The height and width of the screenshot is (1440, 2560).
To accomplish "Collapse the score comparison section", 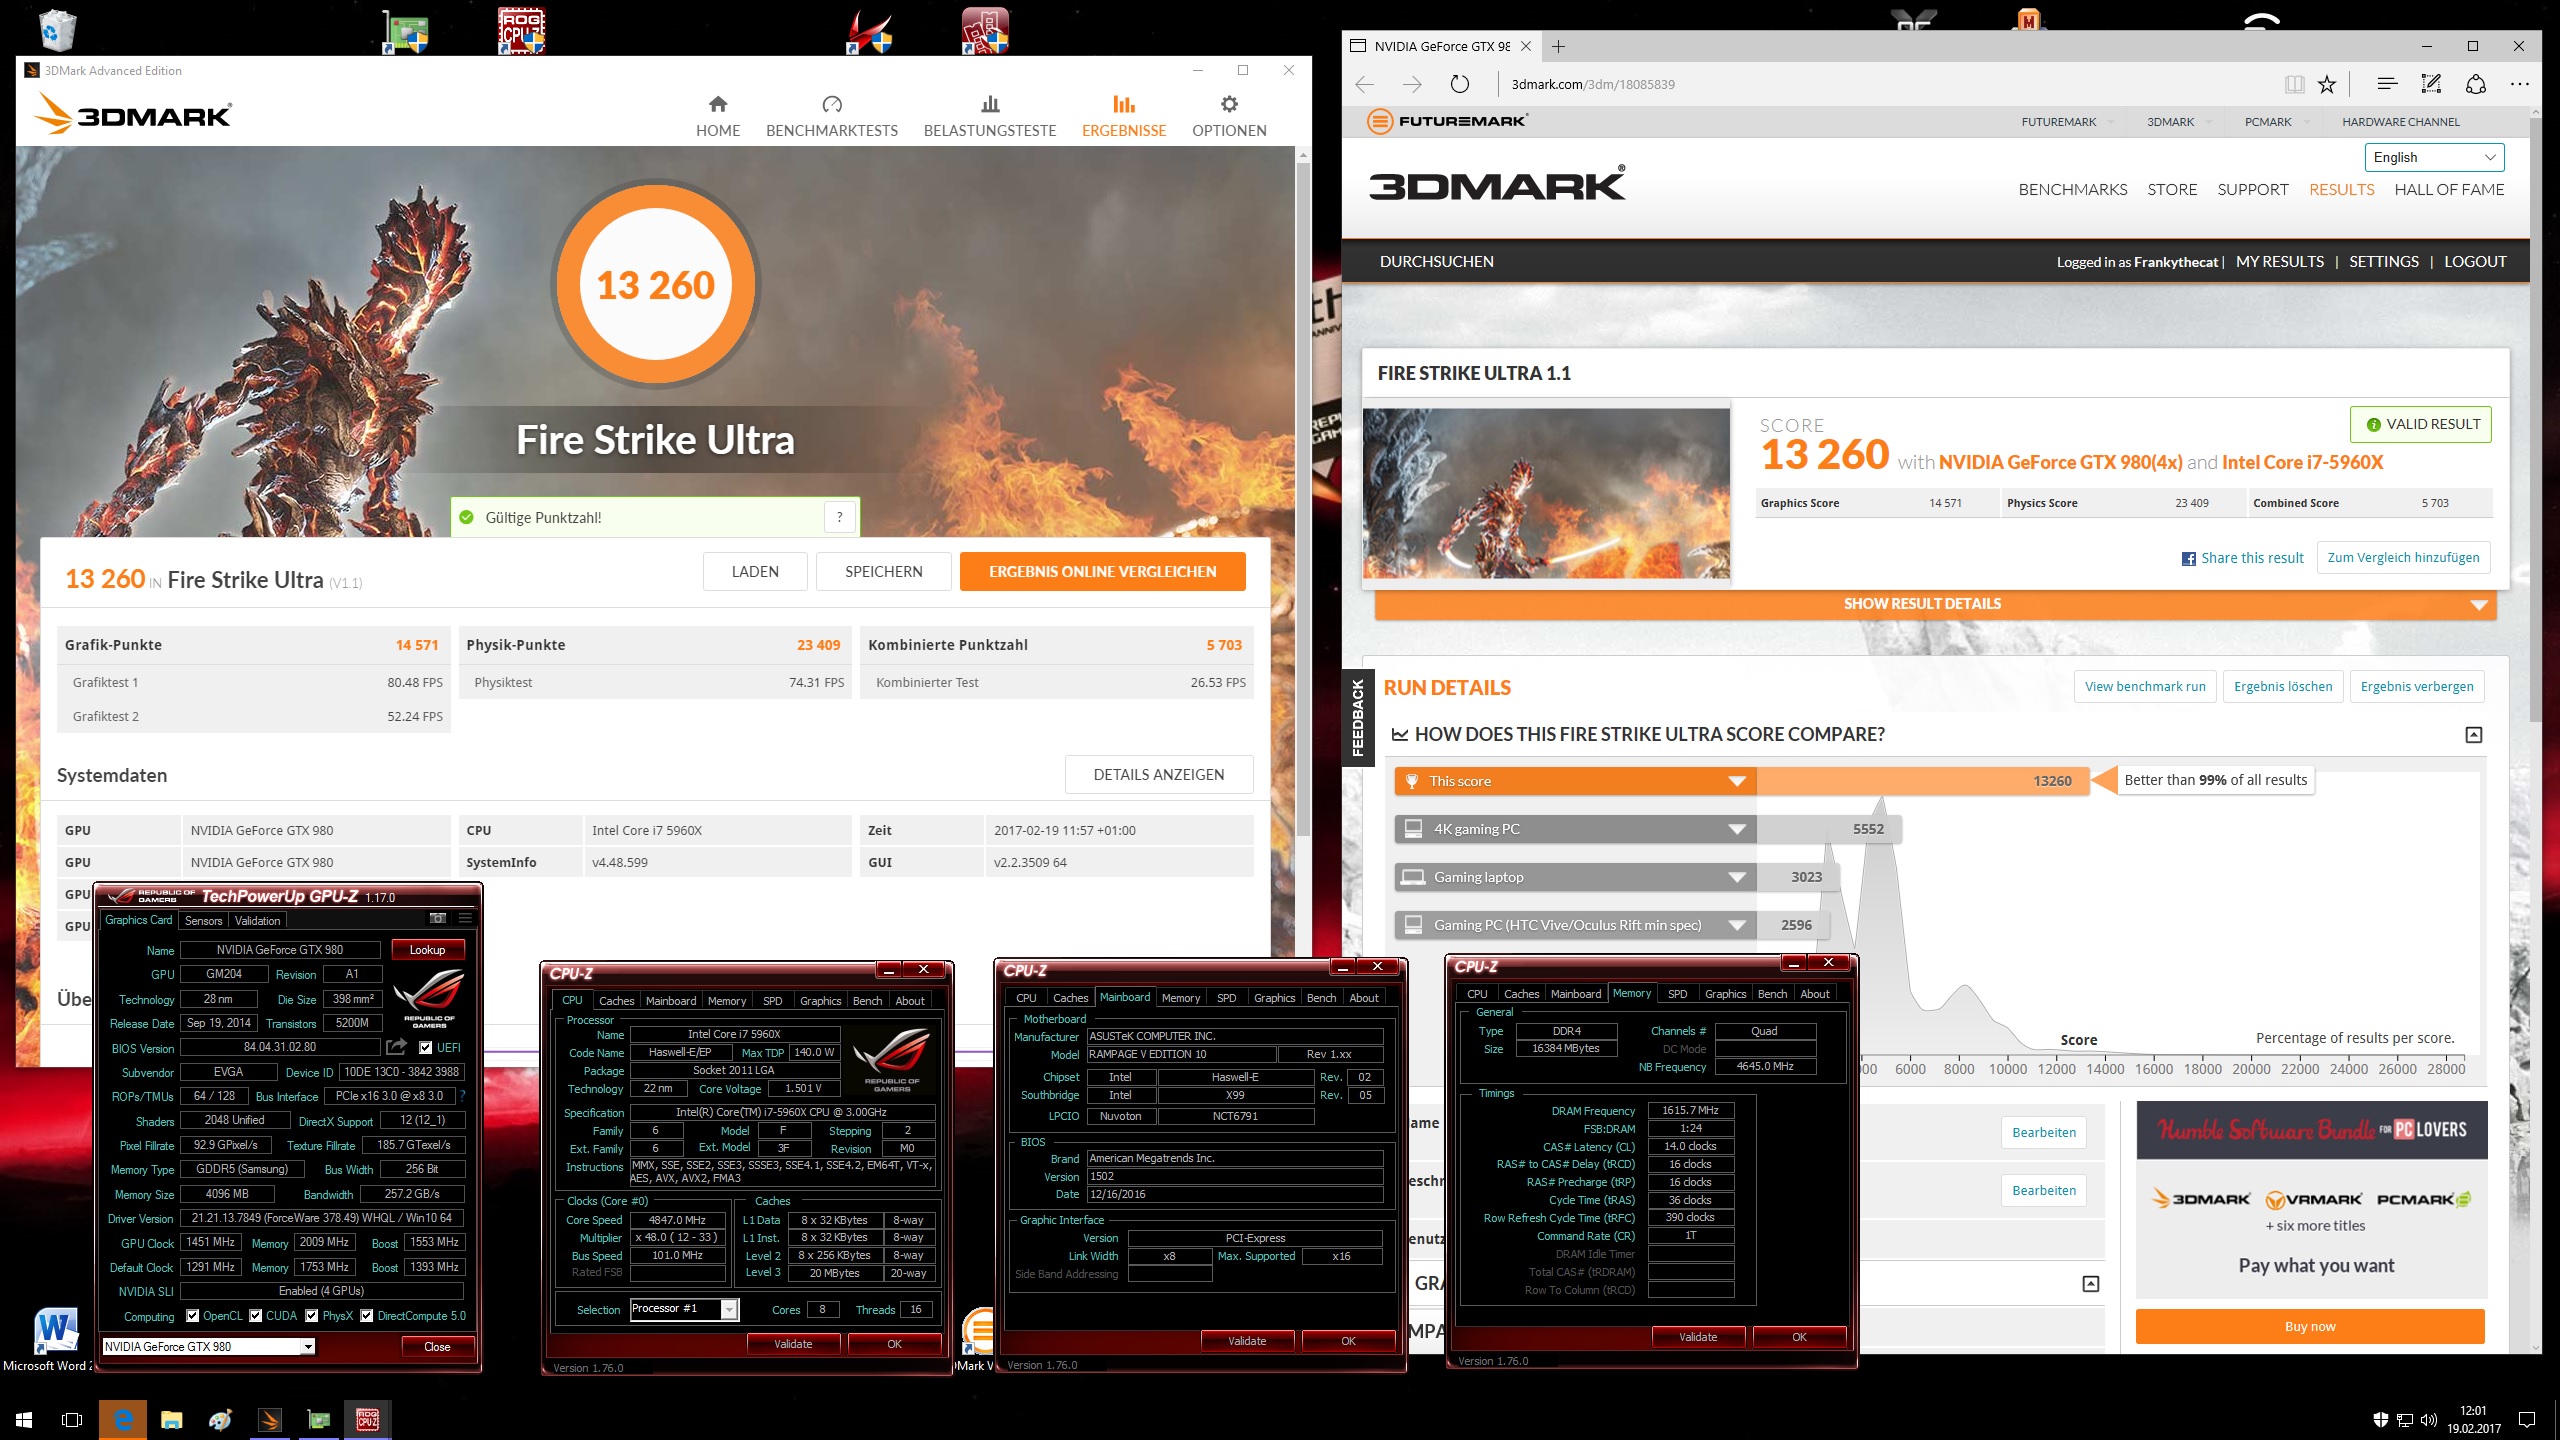I will click(2474, 735).
